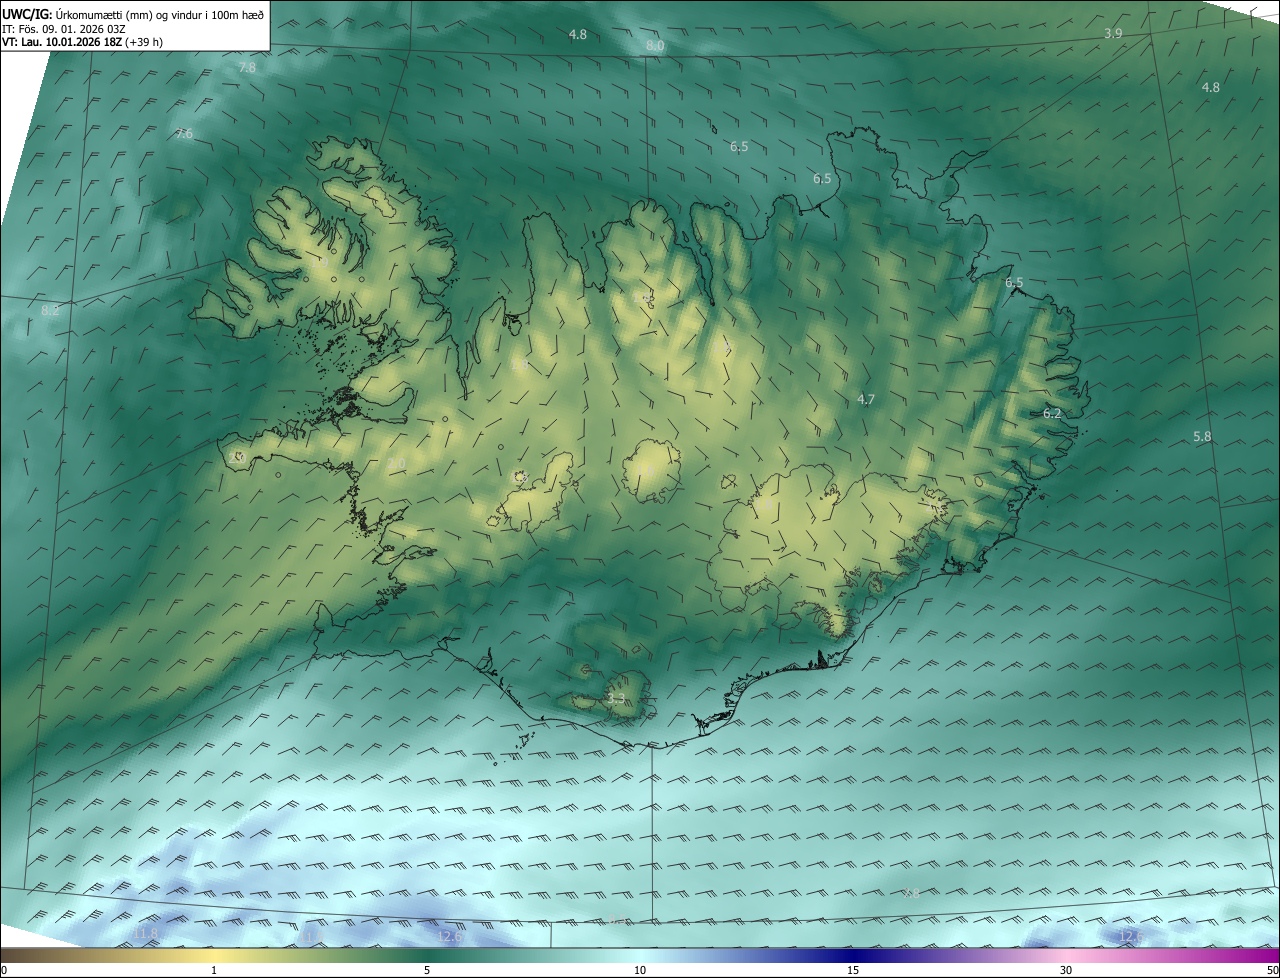Click the colorbar tick label 1
The image size is (1280, 978).
coord(214,971)
